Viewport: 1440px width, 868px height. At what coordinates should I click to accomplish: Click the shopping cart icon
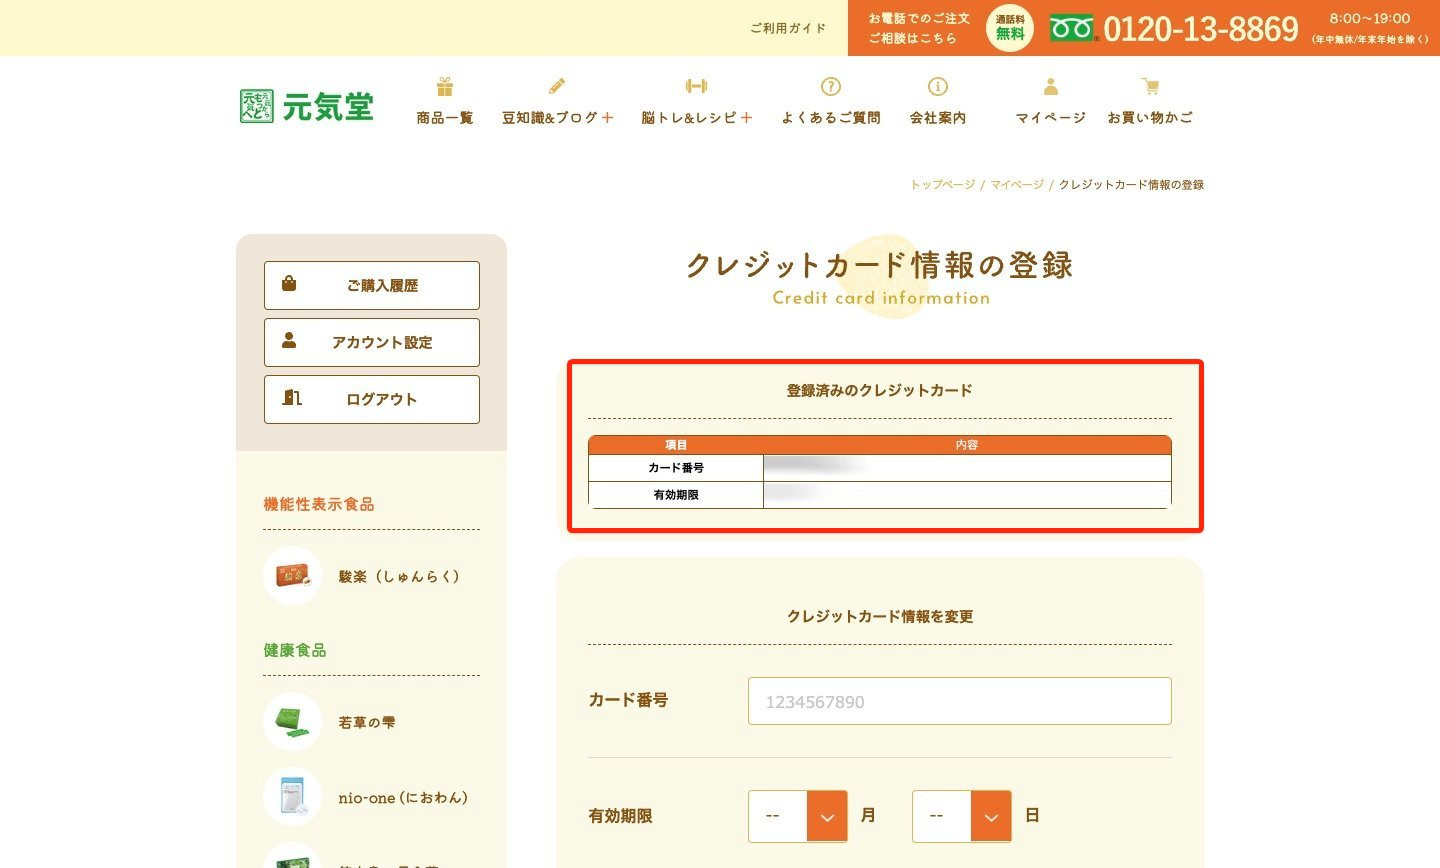point(1150,86)
